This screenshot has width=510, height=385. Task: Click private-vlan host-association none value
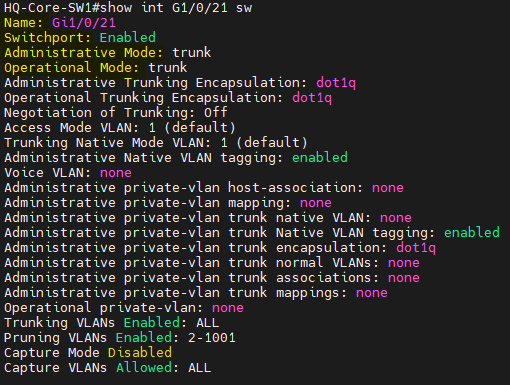pyautogui.click(x=388, y=188)
